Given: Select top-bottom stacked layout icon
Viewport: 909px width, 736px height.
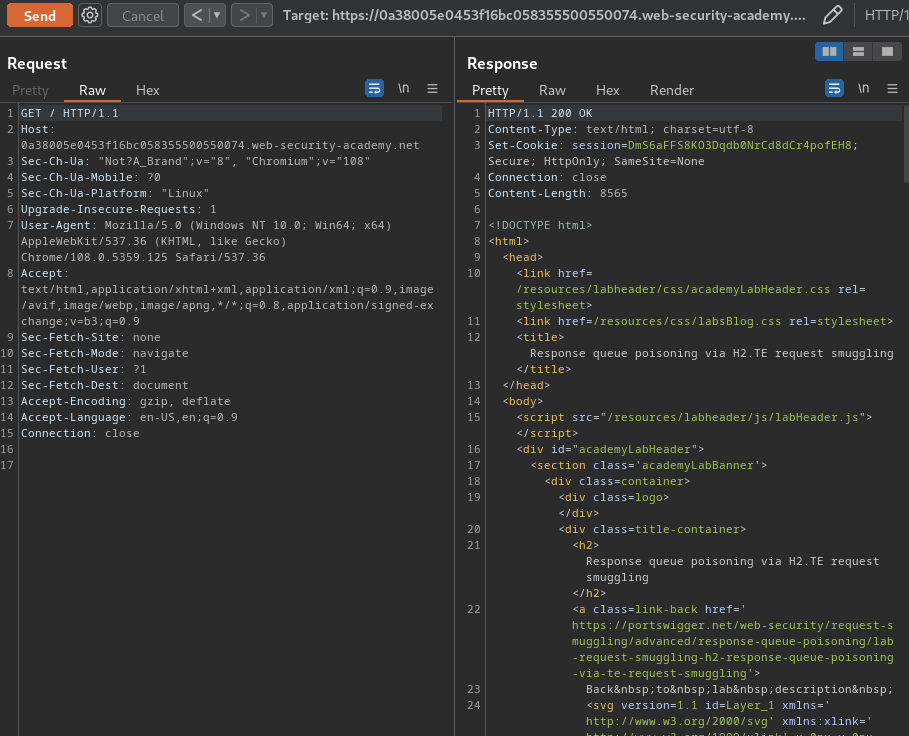Looking at the screenshot, I should (x=859, y=52).
